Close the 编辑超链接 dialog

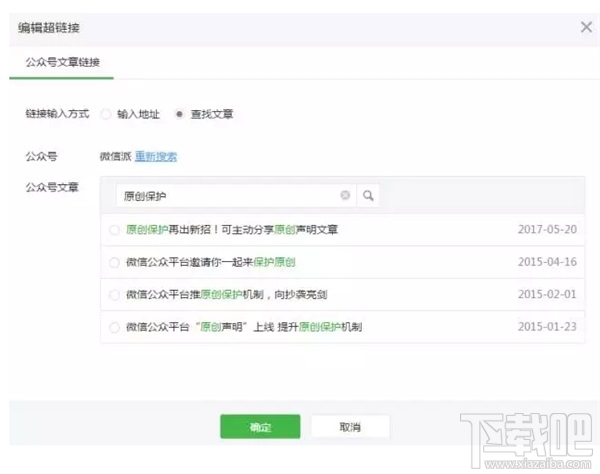click(586, 27)
